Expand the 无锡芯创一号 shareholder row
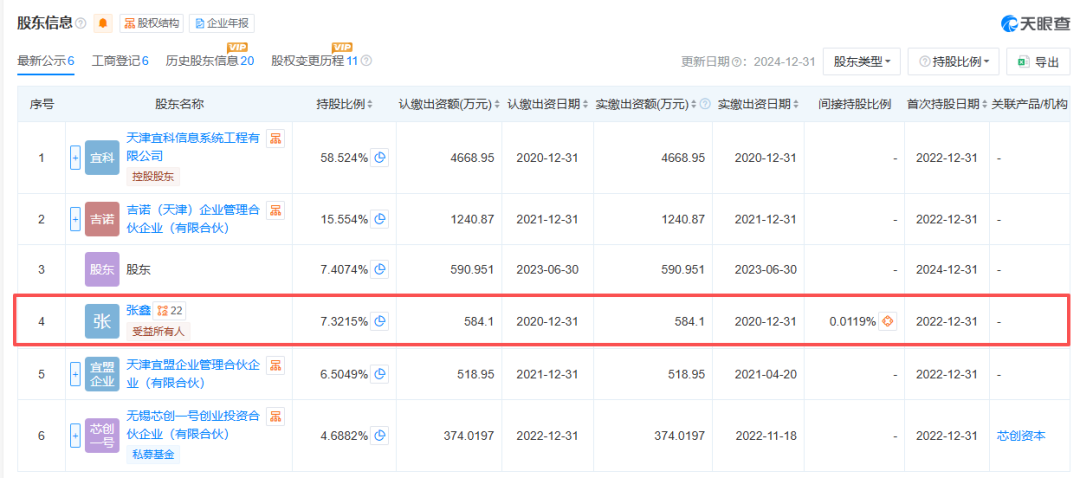This screenshot has height=478, width=1080. coord(76,436)
